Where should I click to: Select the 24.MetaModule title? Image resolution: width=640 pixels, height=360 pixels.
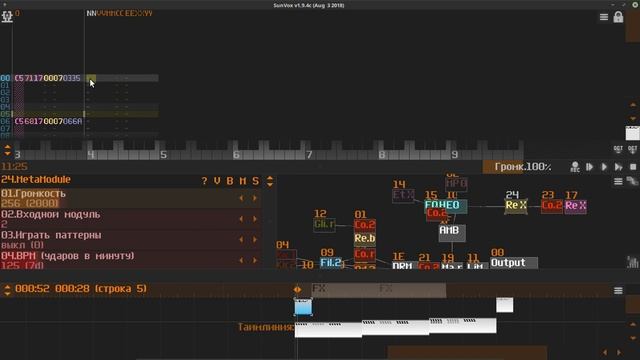pyautogui.click(x=36, y=180)
